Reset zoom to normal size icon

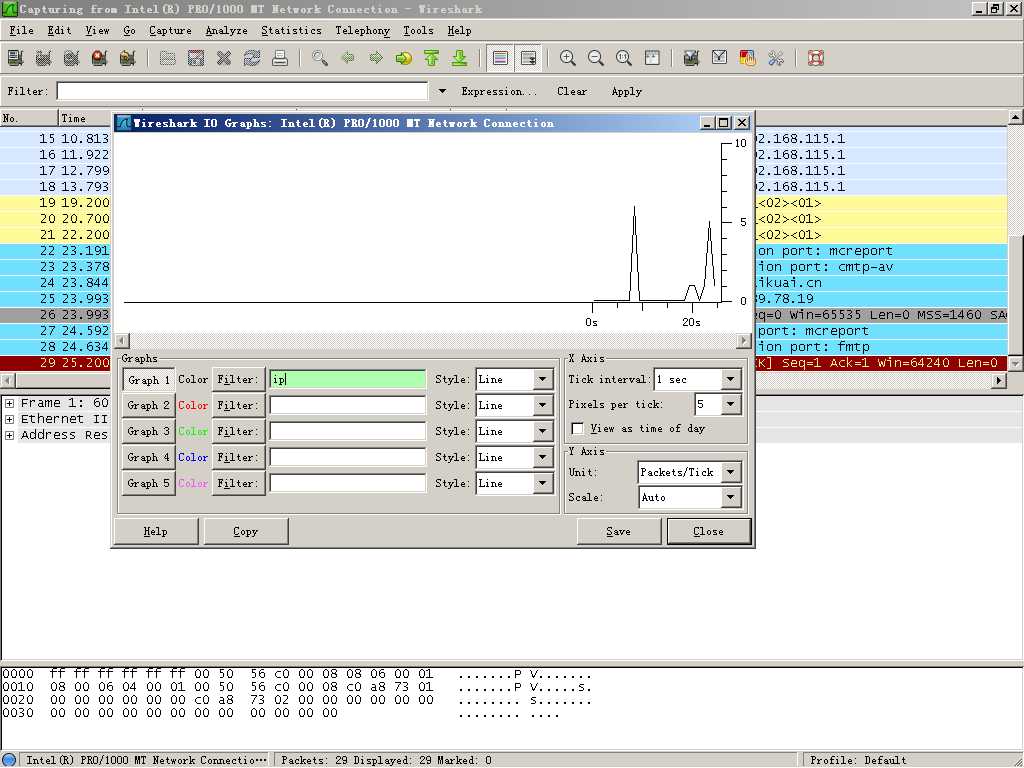tap(624, 58)
